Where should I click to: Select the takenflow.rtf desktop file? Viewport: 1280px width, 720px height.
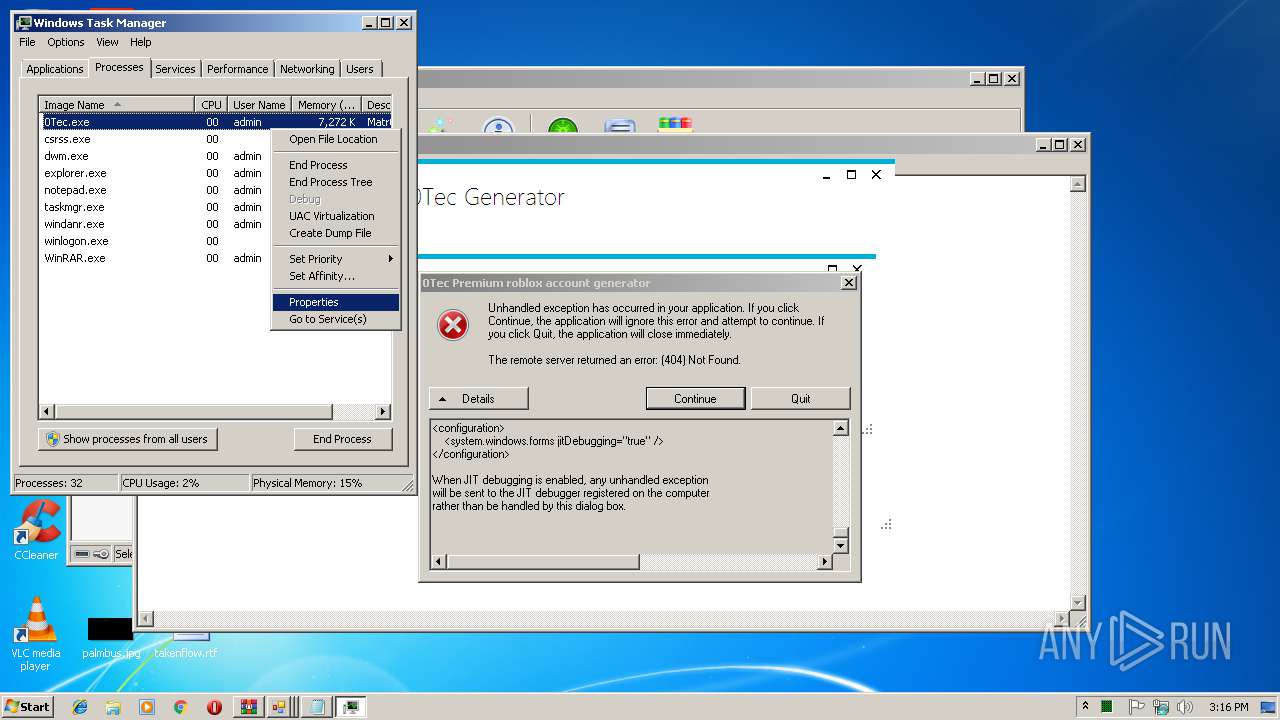(186, 644)
